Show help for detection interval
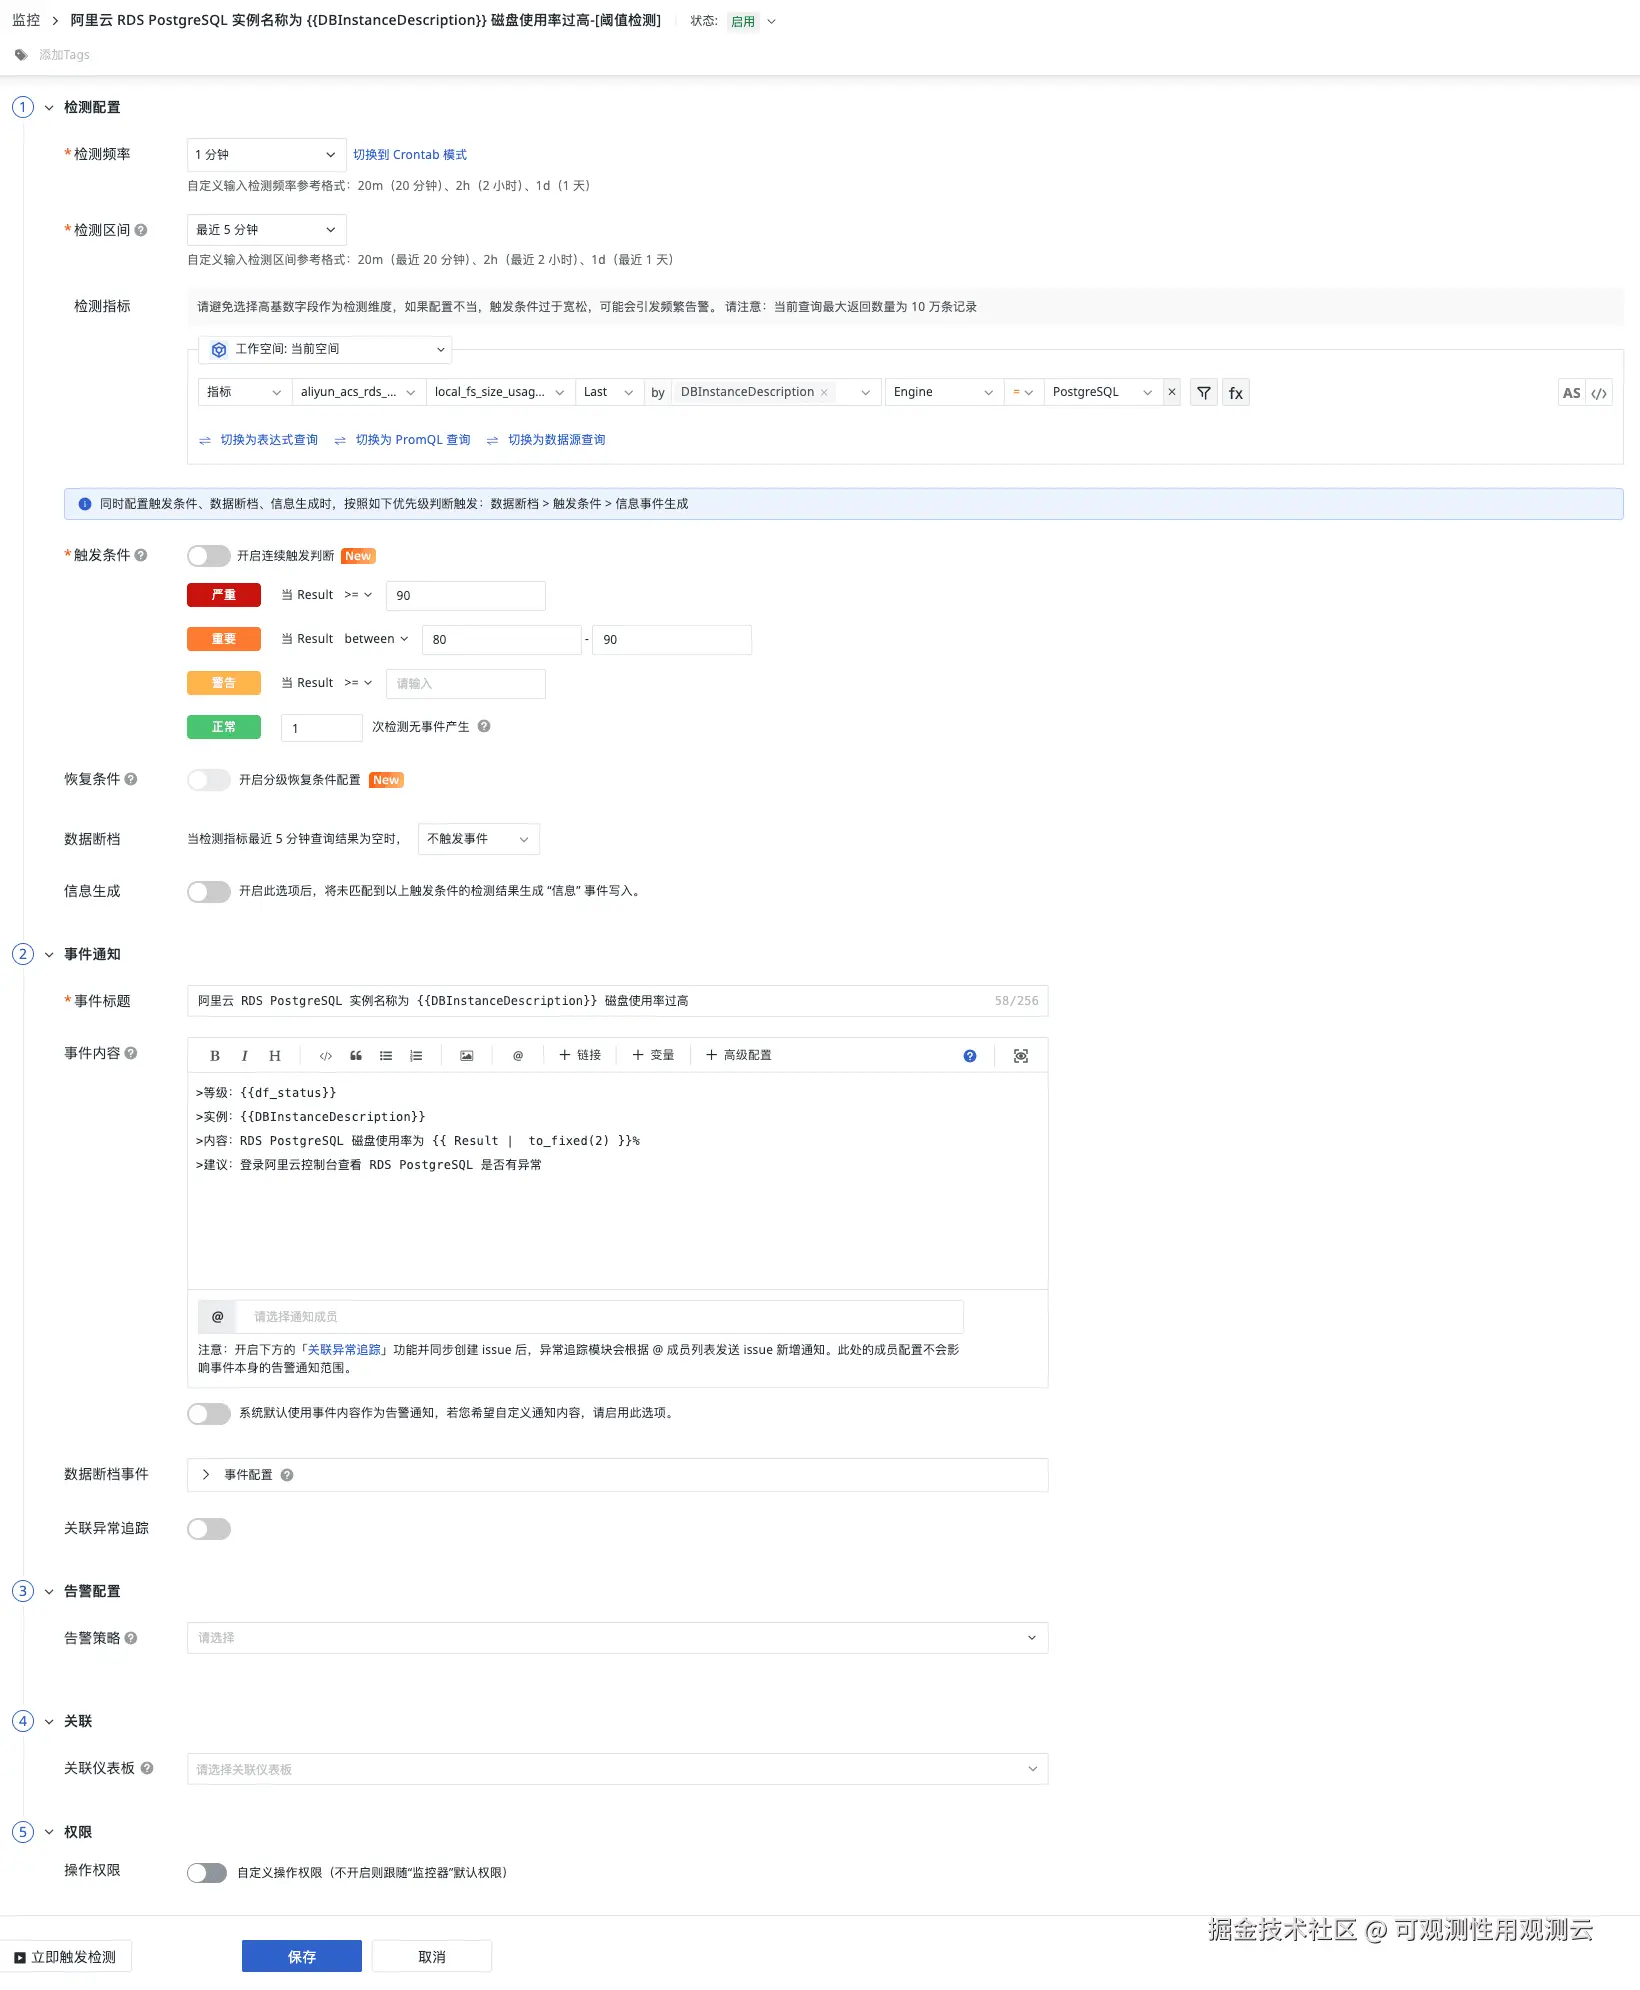The image size is (1640, 1990). click(x=141, y=230)
